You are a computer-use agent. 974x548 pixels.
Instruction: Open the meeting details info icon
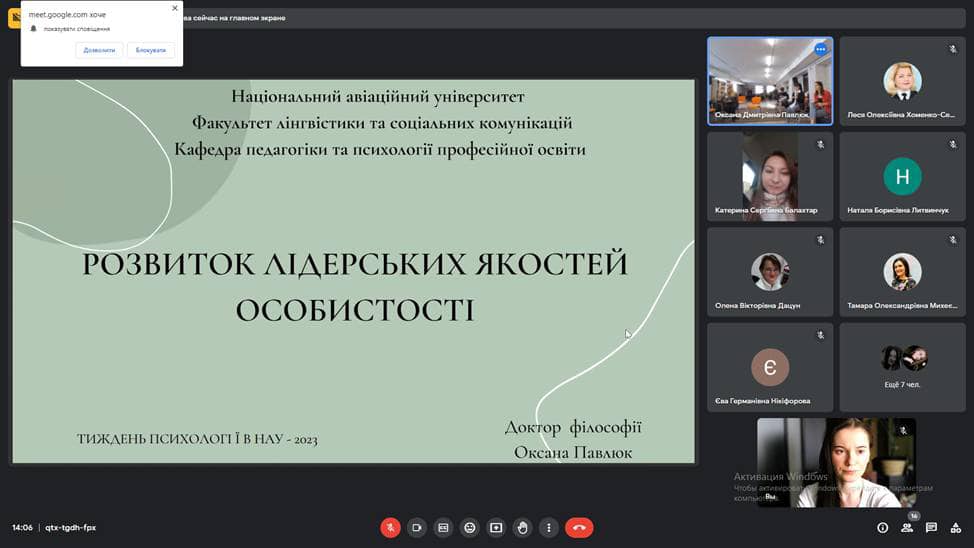point(882,527)
